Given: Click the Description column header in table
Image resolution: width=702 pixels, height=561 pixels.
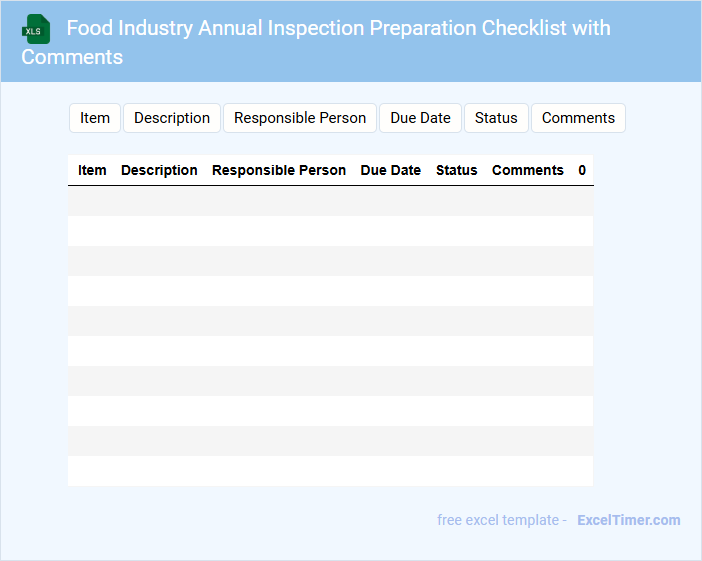Looking at the screenshot, I should tap(159, 170).
